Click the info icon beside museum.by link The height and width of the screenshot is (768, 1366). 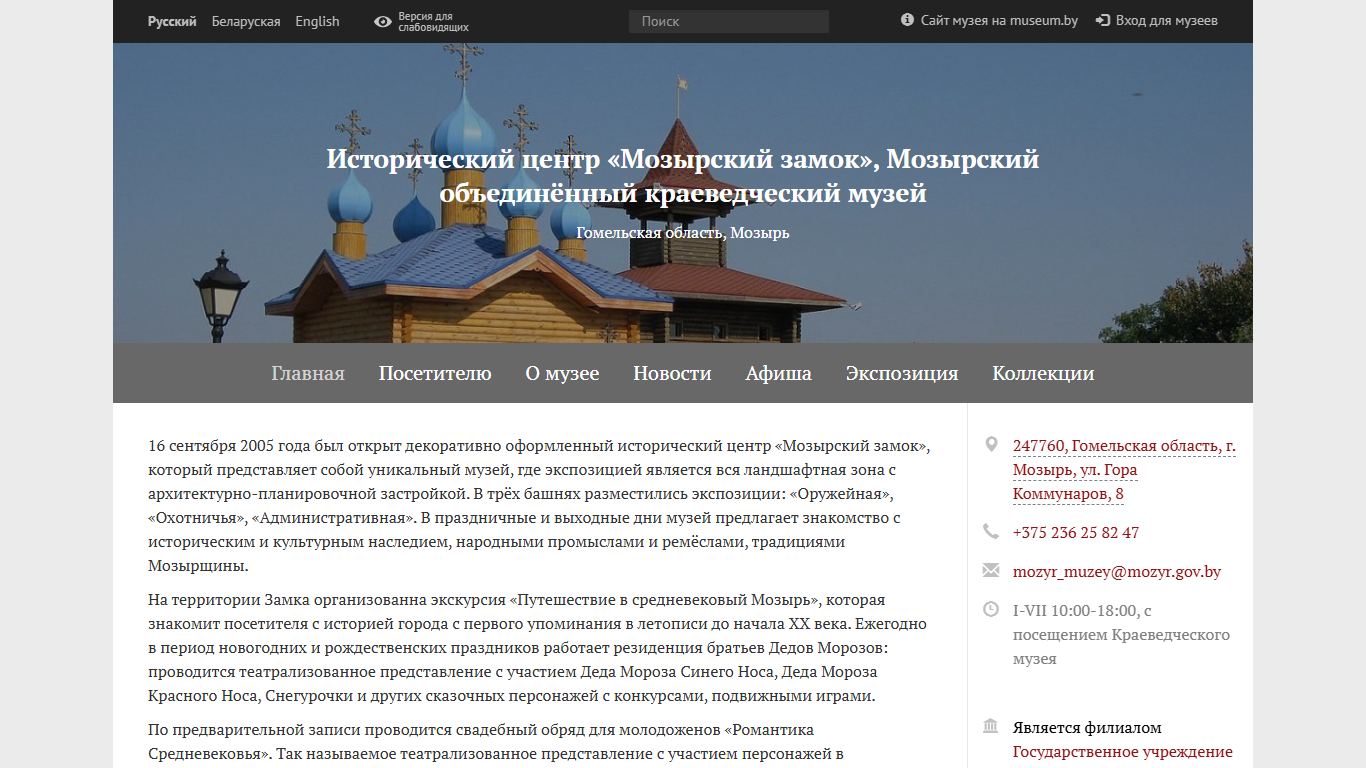(908, 20)
